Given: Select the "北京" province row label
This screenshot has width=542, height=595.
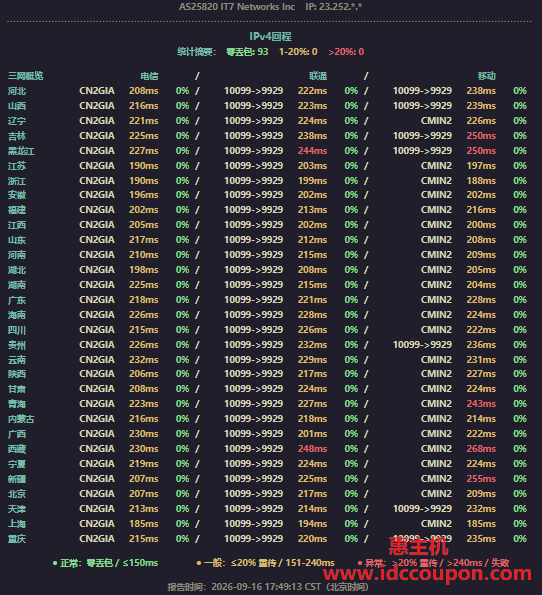Looking at the screenshot, I should click(17, 494).
